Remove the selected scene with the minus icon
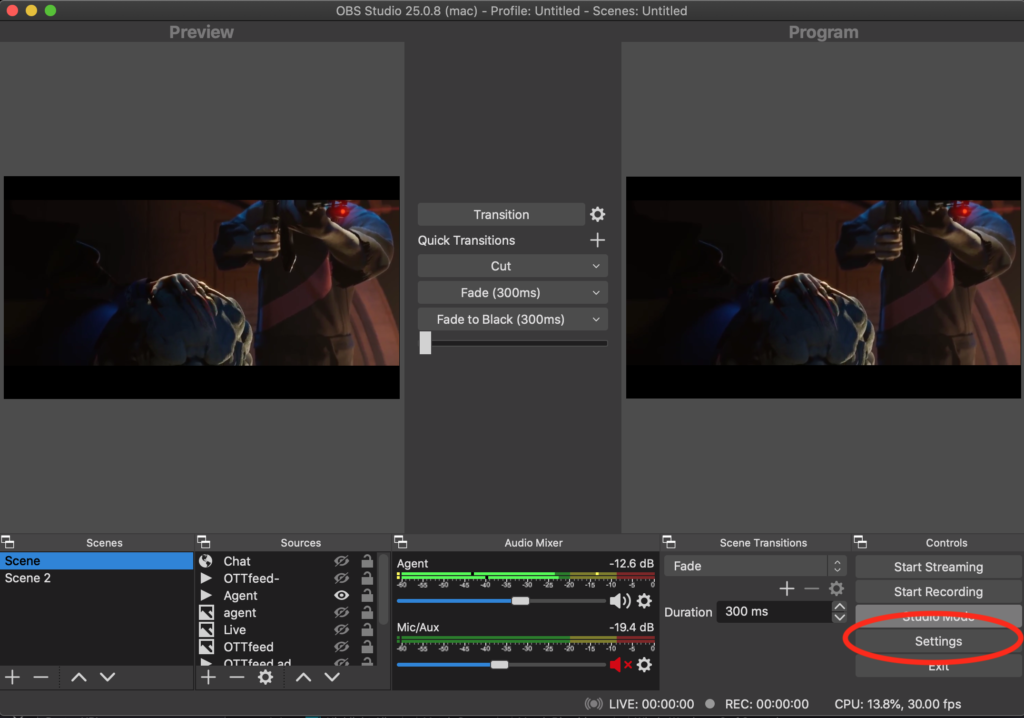This screenshot has height=718, width=1024. [40, 677]
